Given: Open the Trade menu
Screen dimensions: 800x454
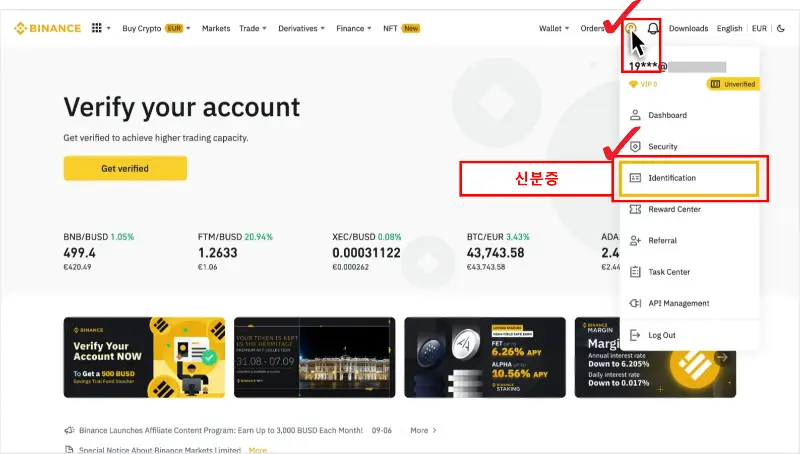Looking at the screenshot, I should click(x=253, y=29).
